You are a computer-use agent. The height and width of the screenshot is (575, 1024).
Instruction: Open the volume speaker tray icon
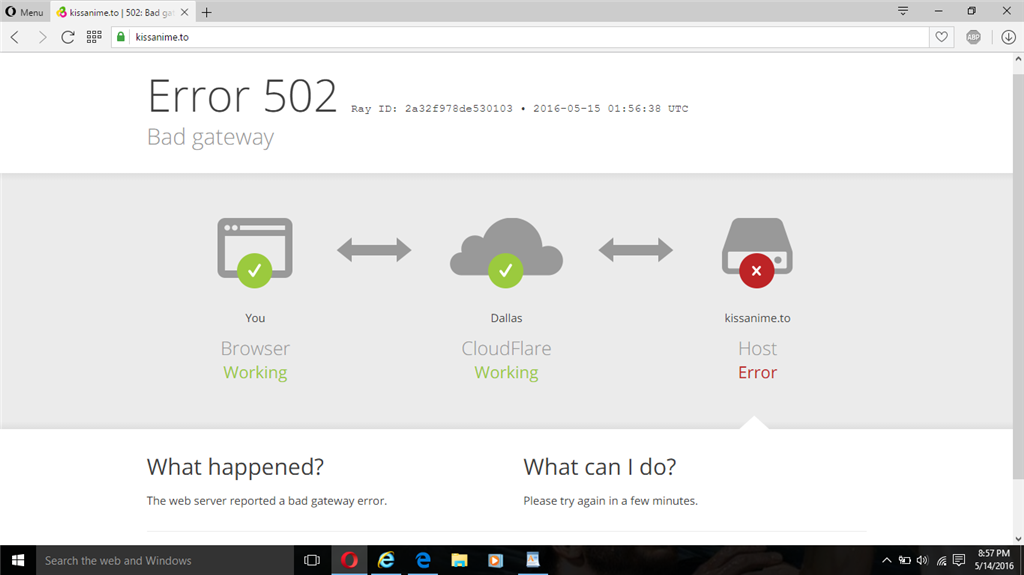point(922,561)
